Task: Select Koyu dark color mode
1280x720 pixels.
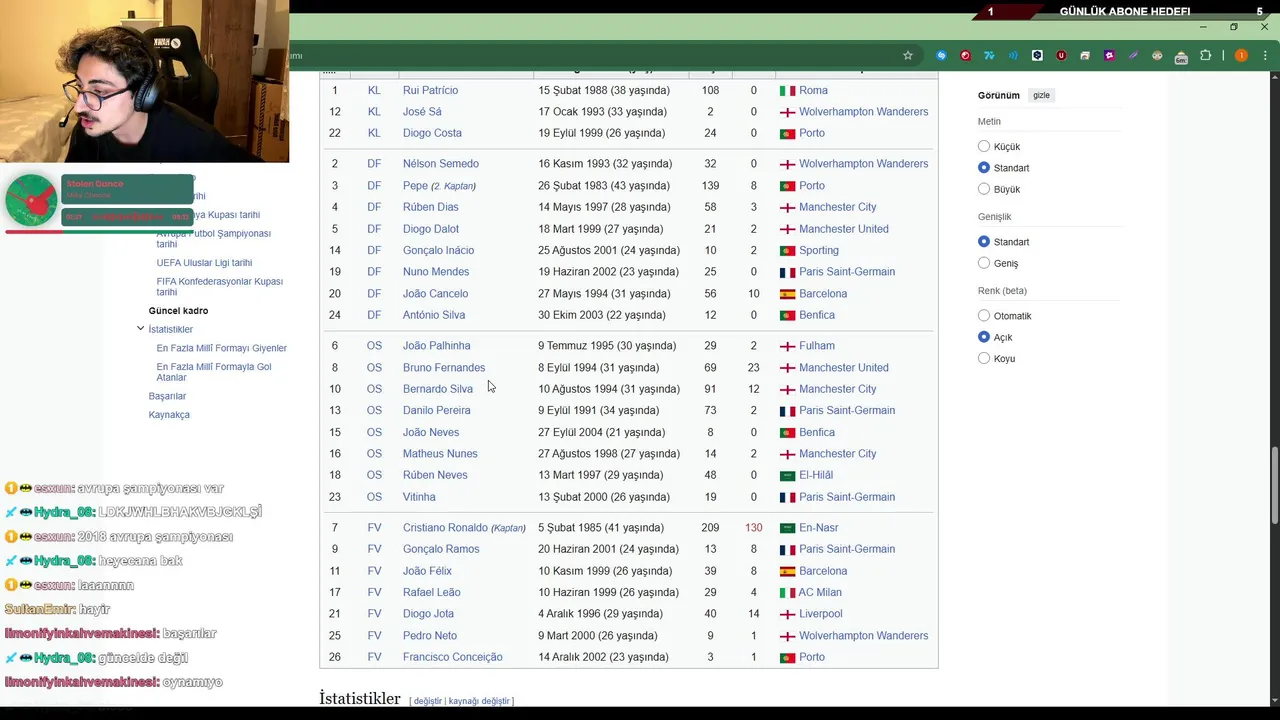Action: tap(984, 358)
